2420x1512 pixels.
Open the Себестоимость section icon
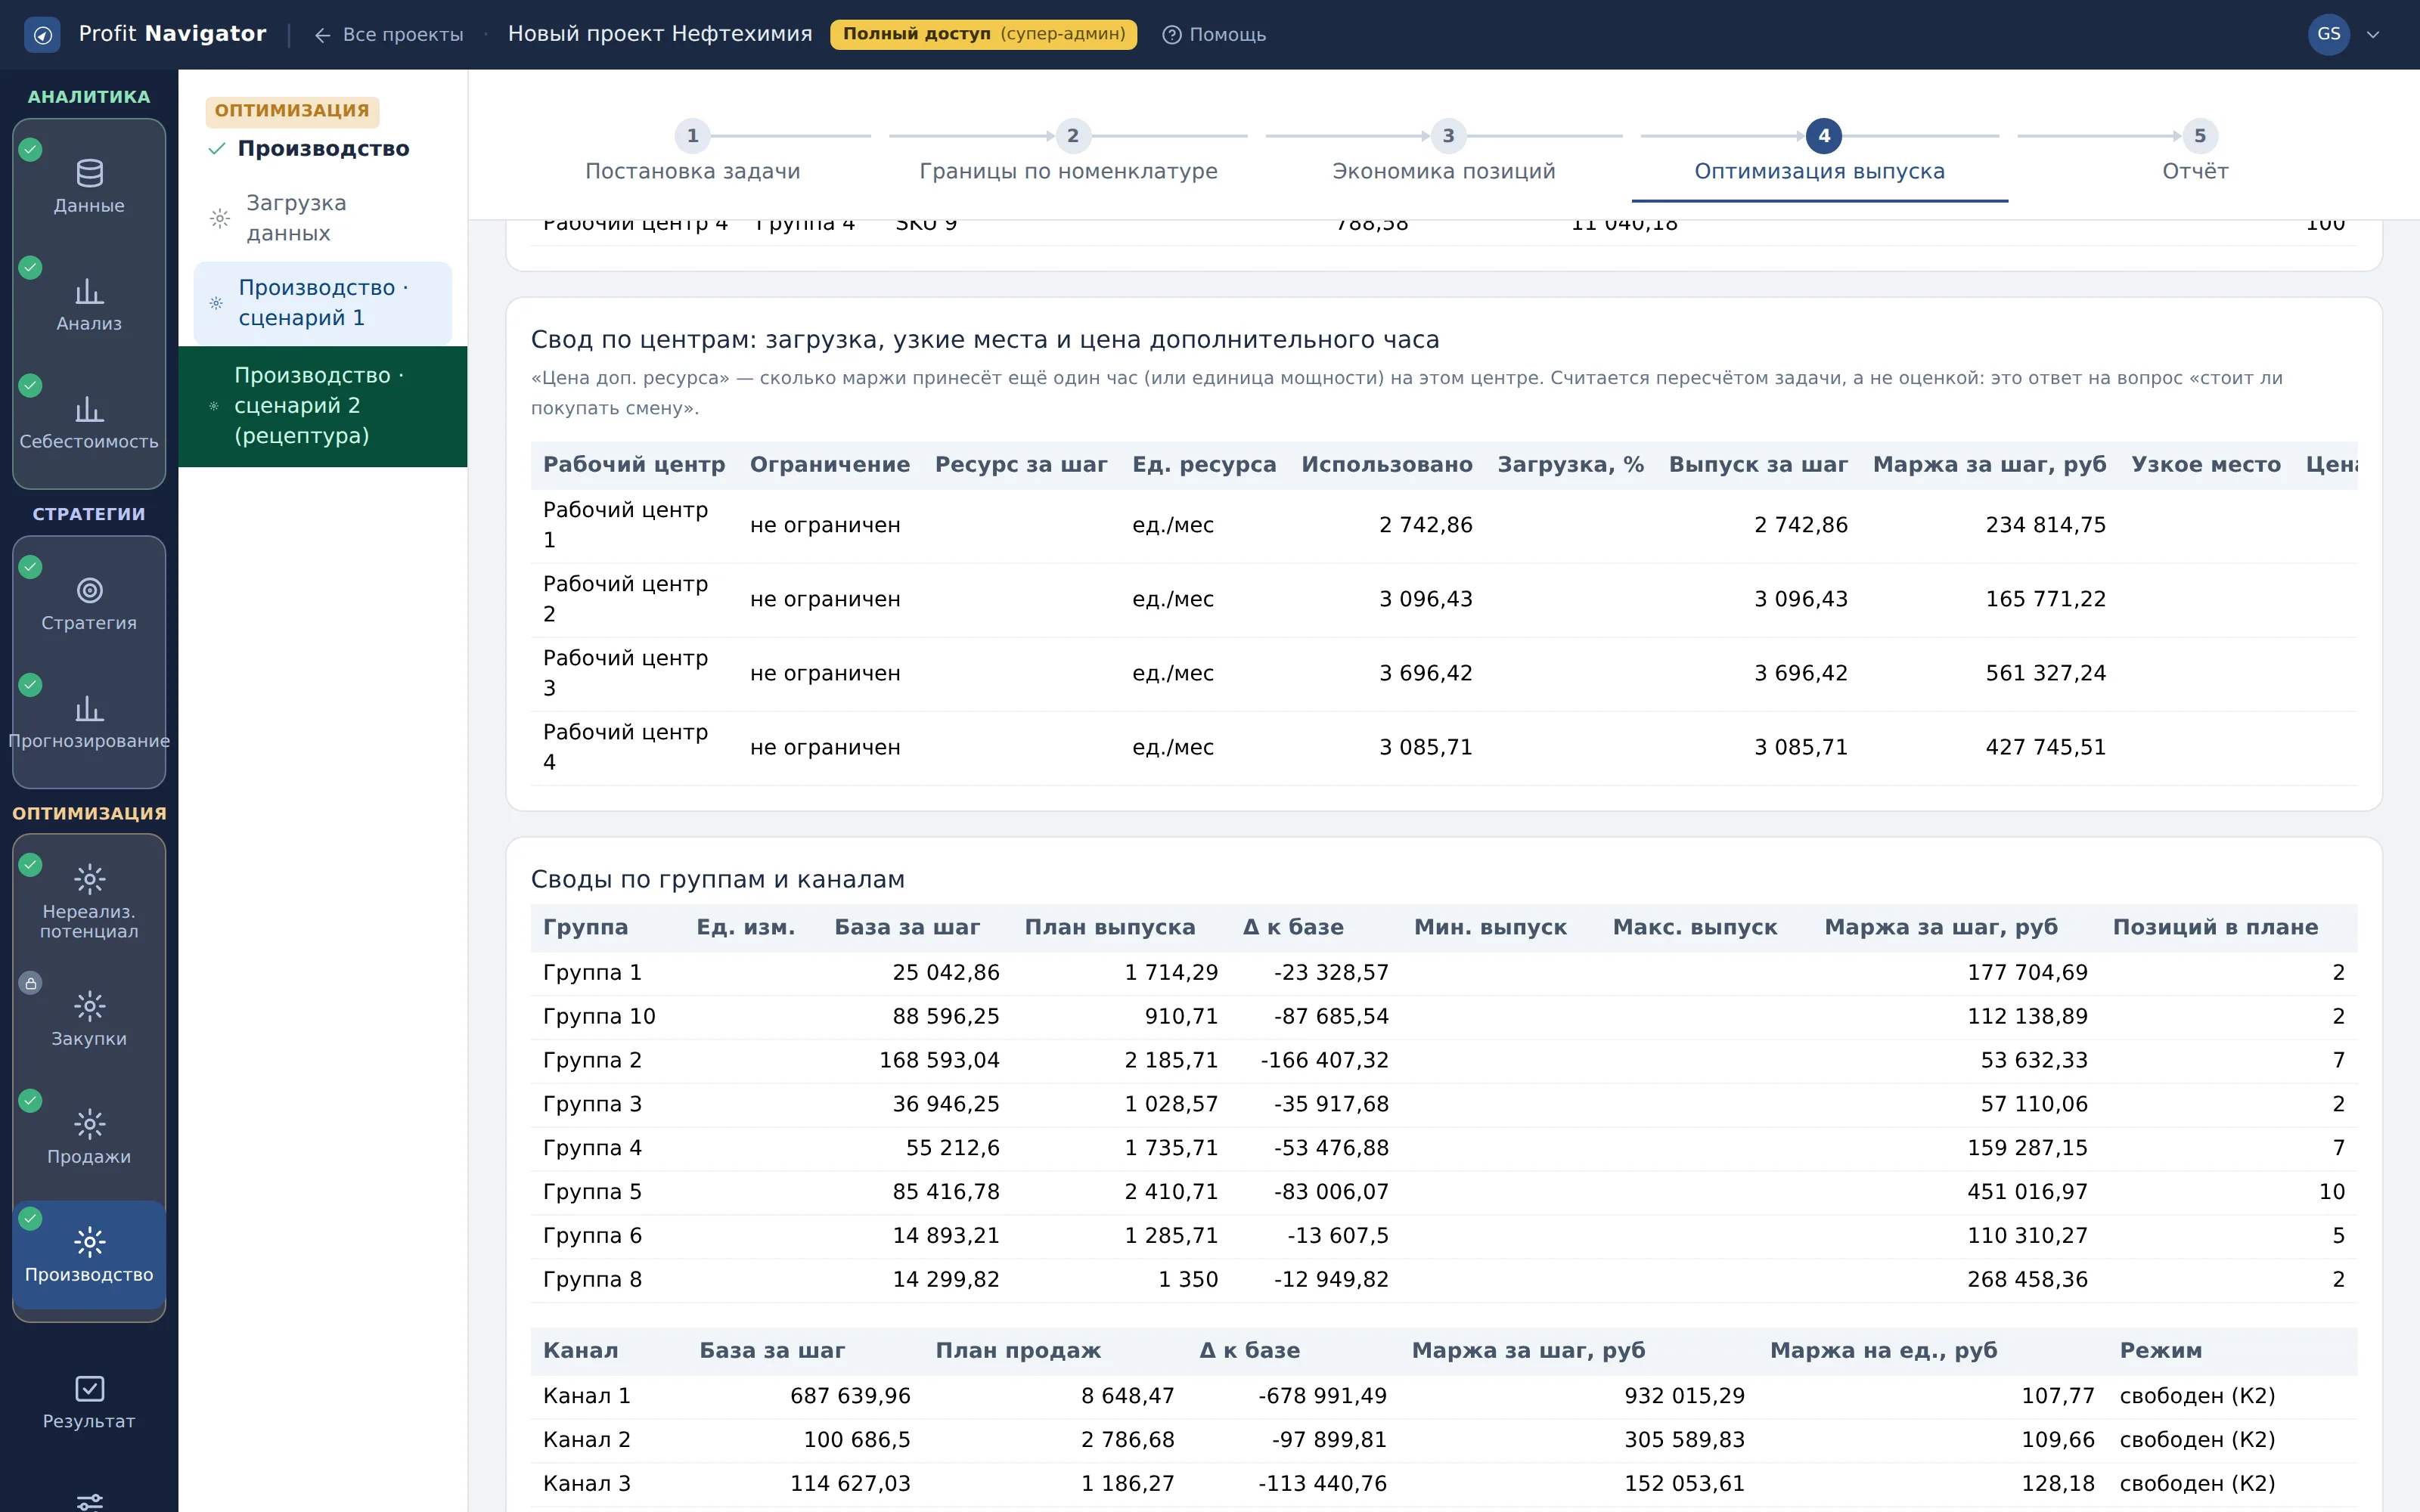click(x=89, y=409)
